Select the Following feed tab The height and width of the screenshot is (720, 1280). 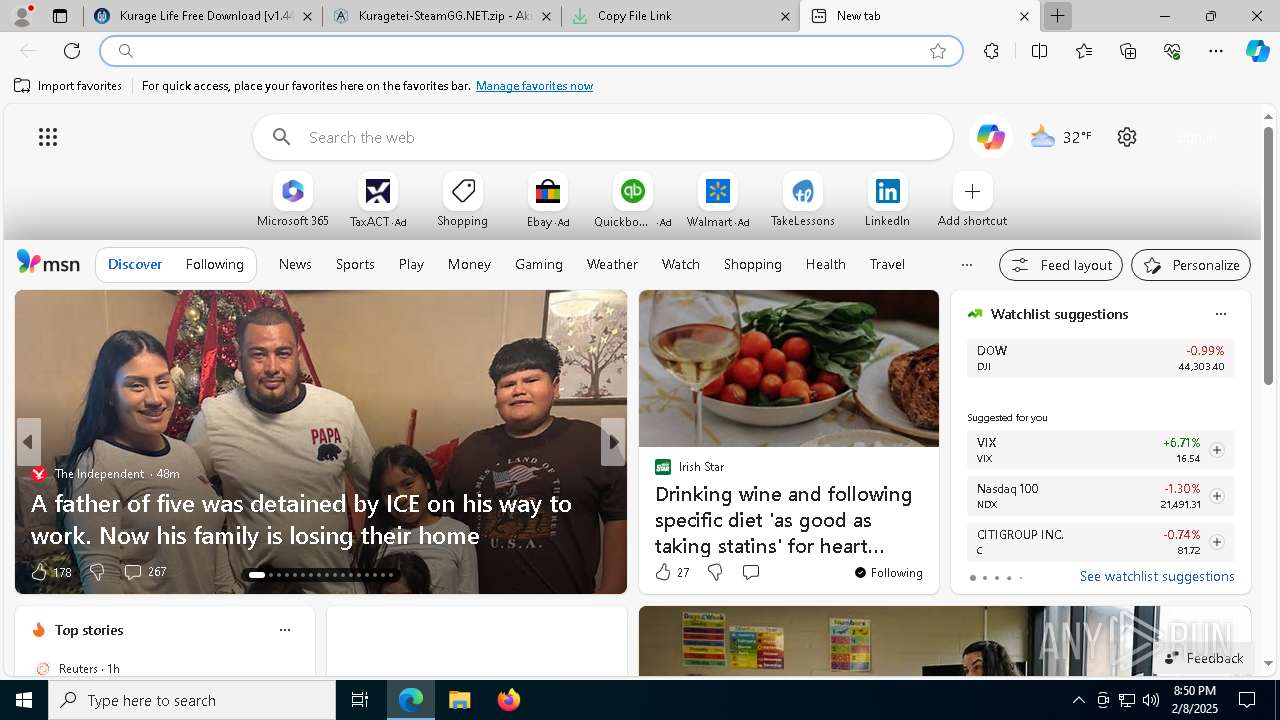(x=214, y=264)
